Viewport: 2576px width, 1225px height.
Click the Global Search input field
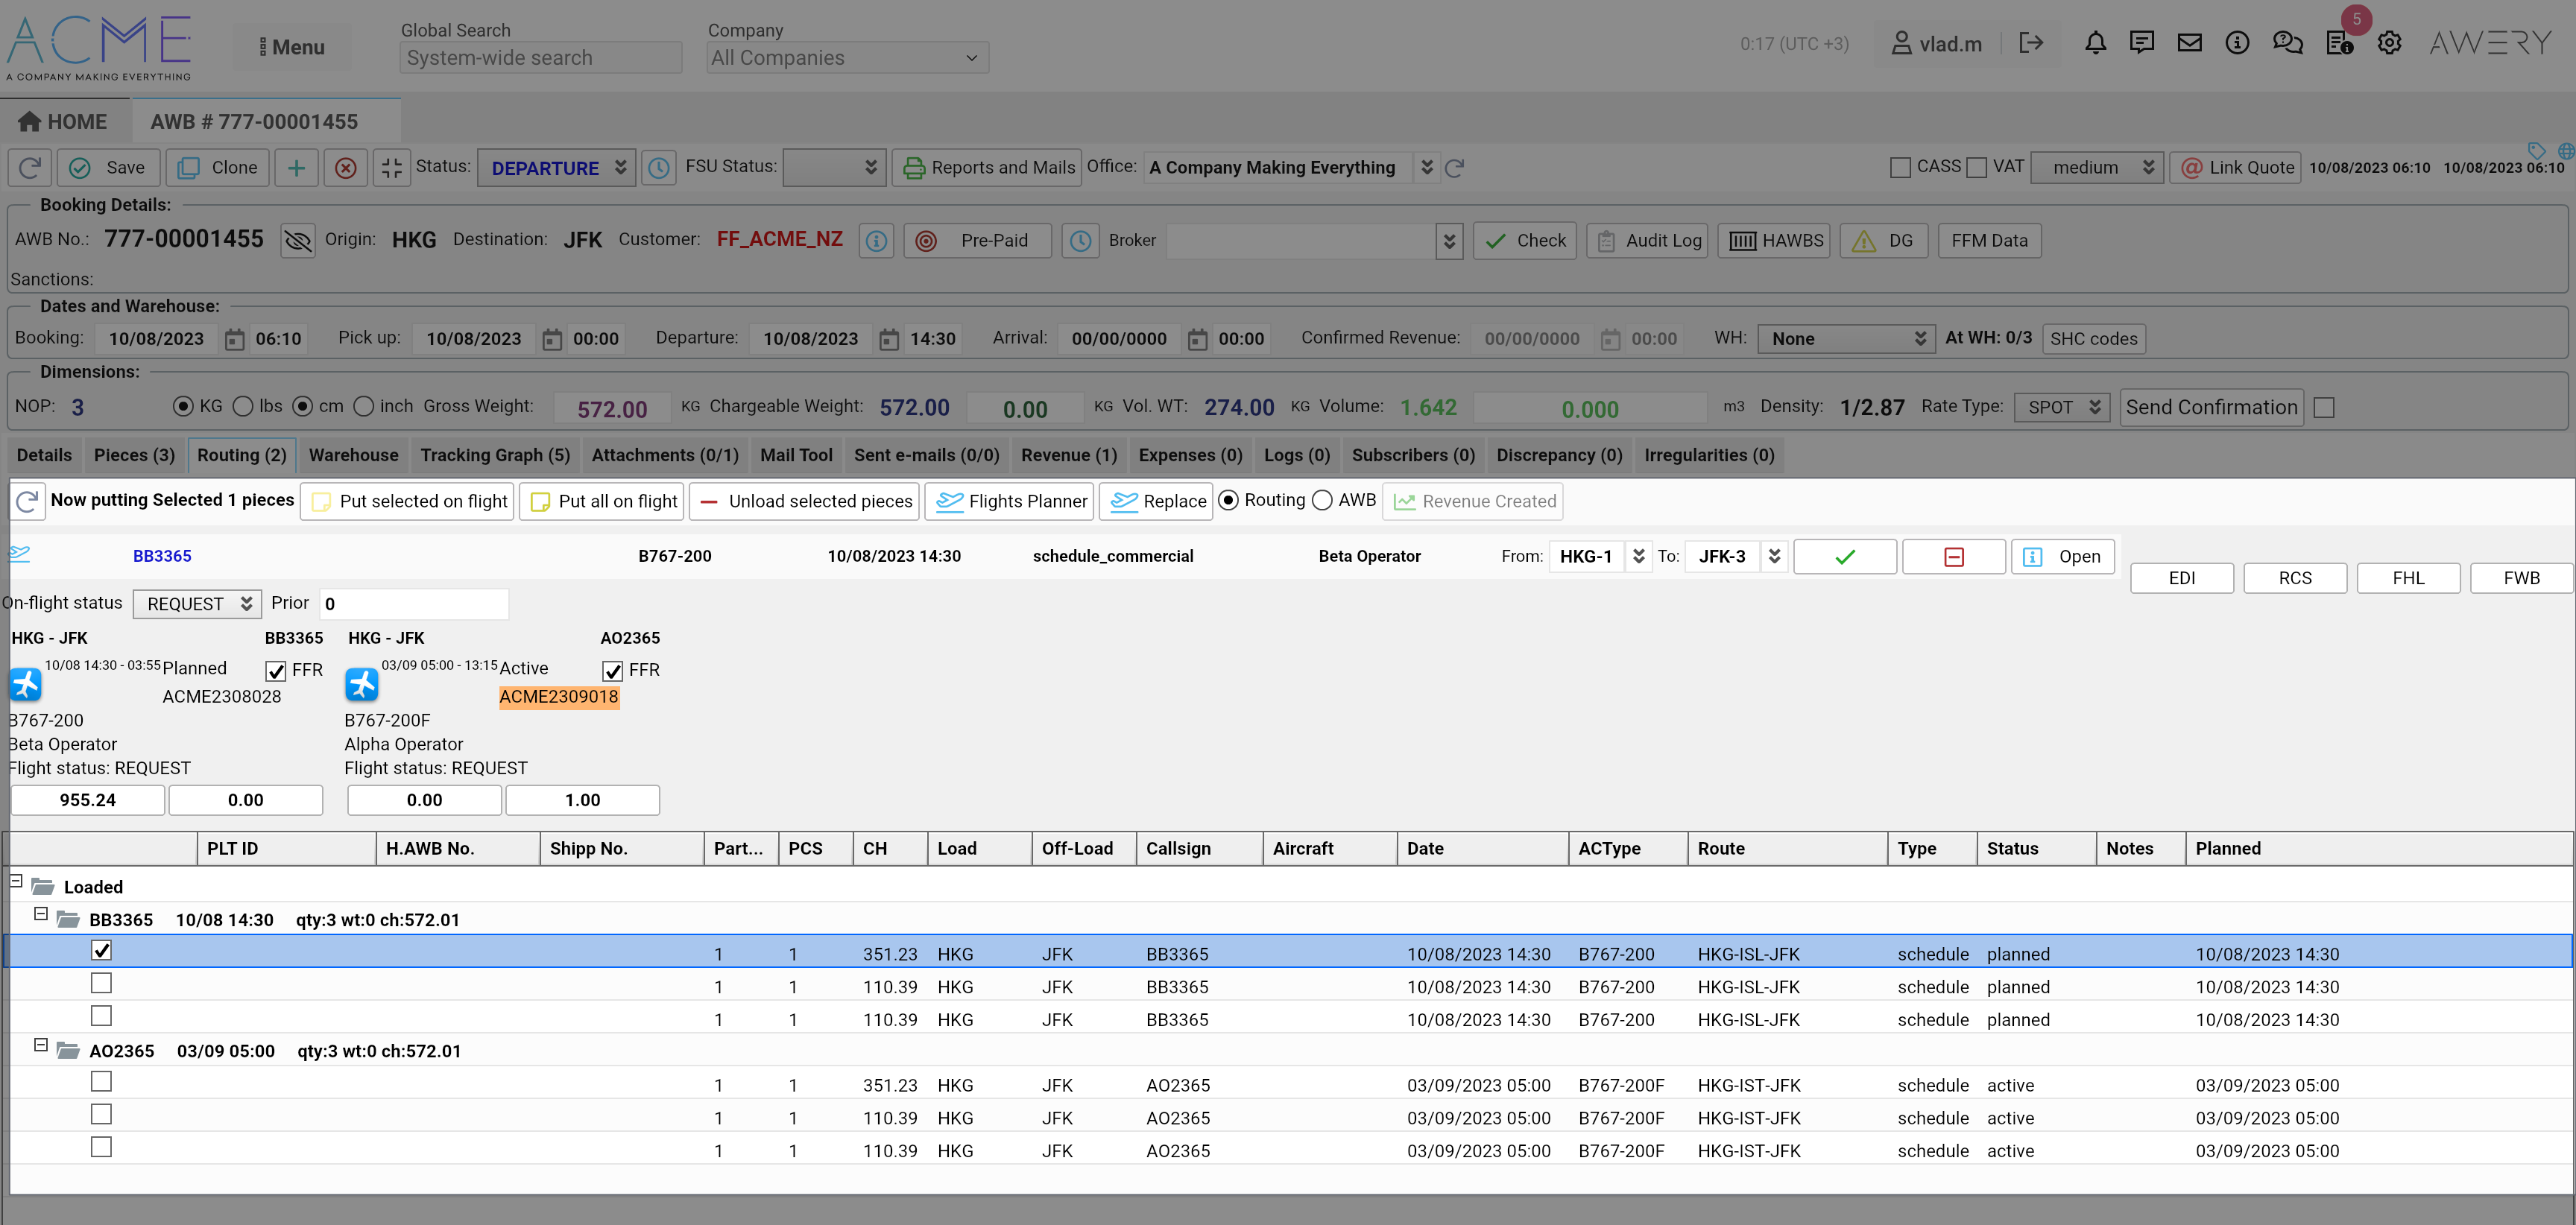540,58
